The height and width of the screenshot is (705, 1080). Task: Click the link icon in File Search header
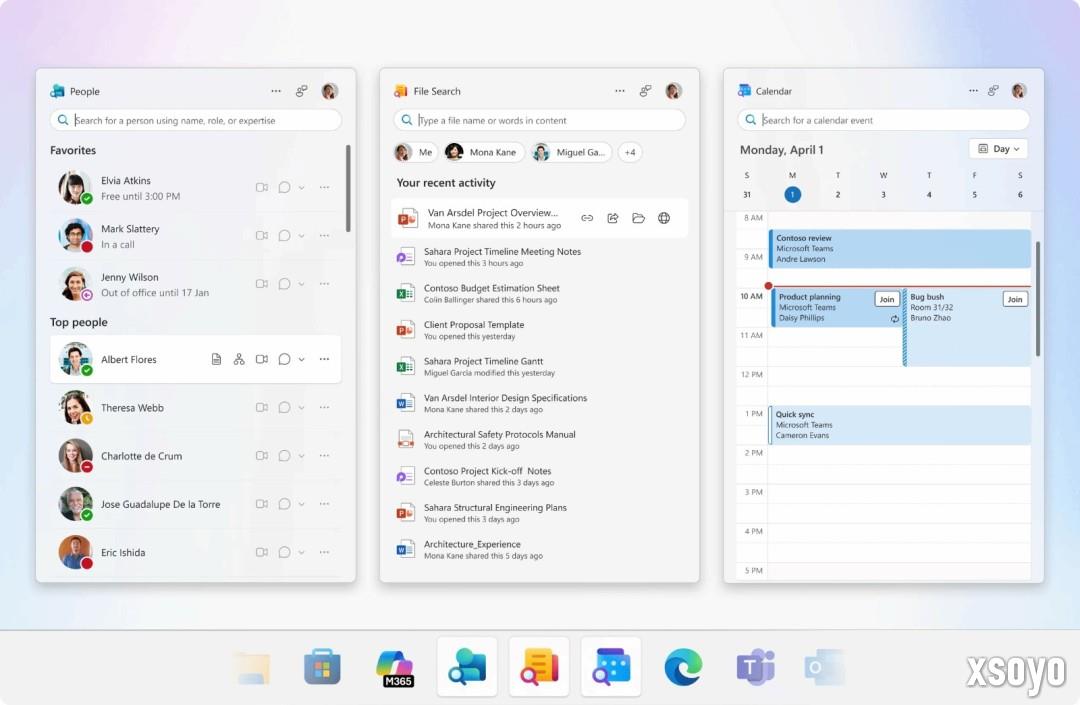[x=645, y=91]
